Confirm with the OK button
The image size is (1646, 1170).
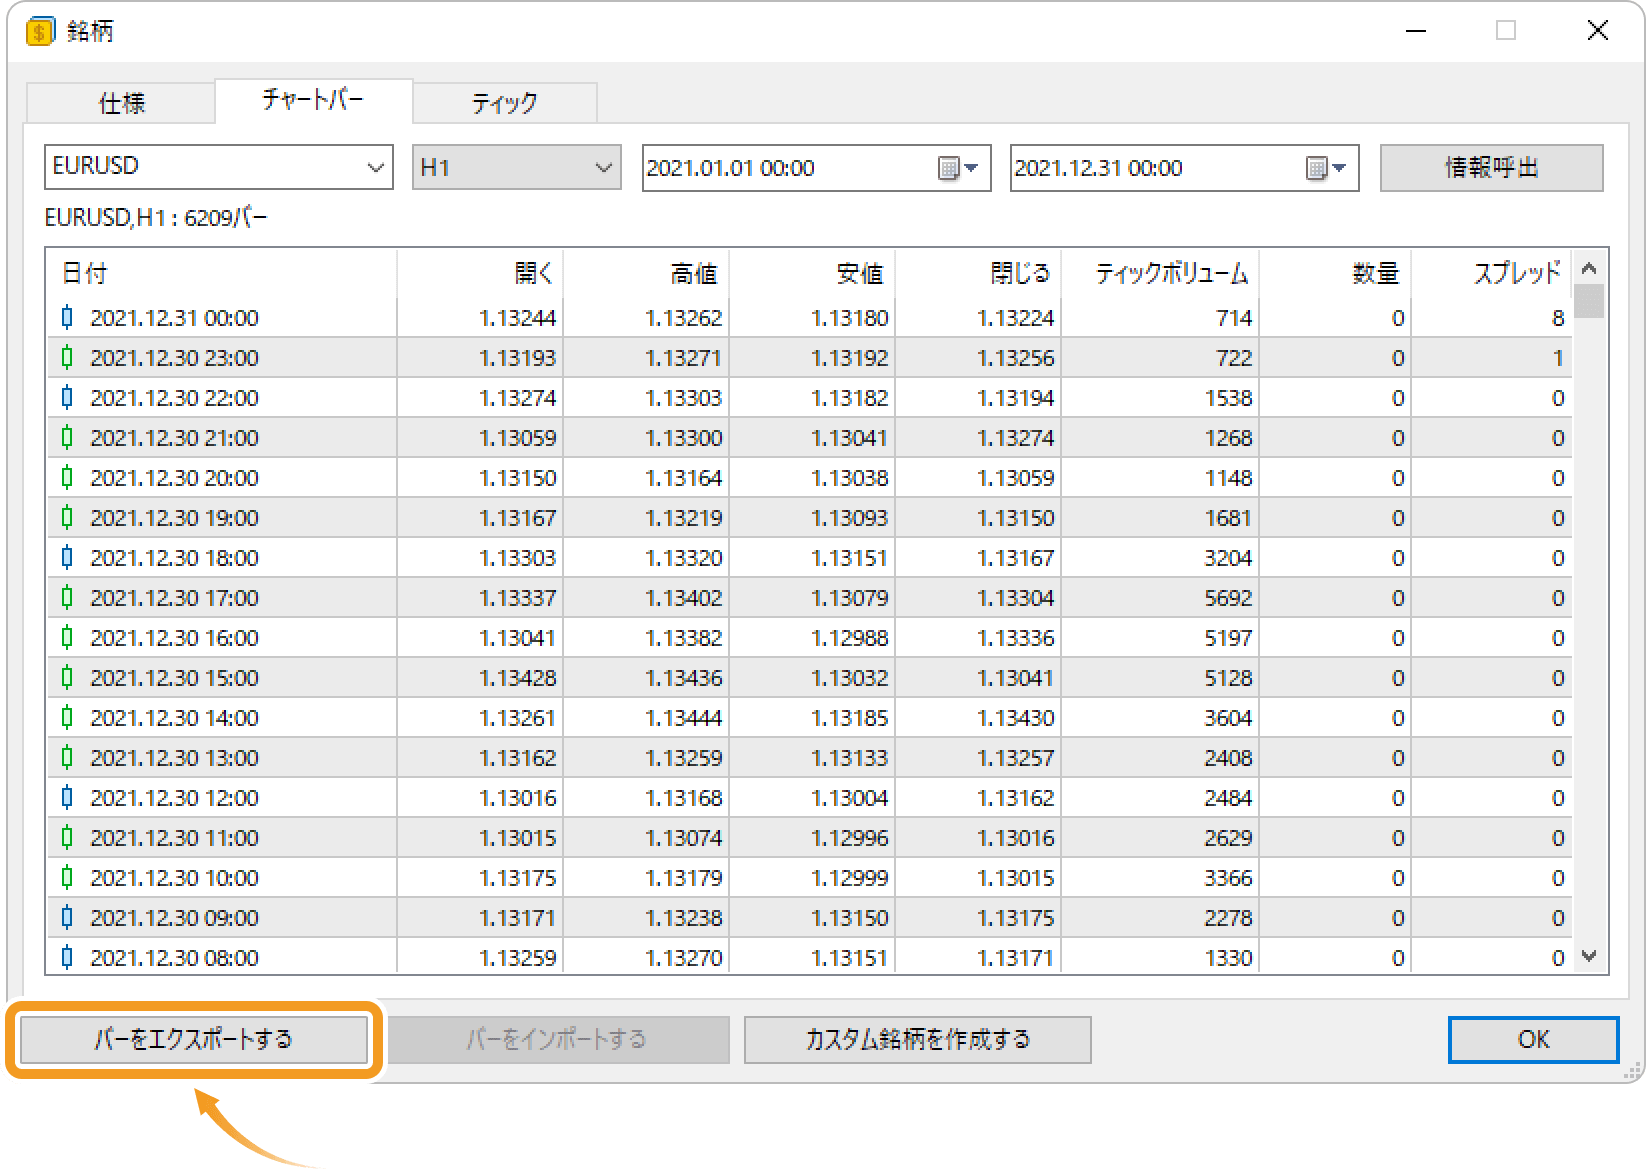(x=1533, y=1040)
